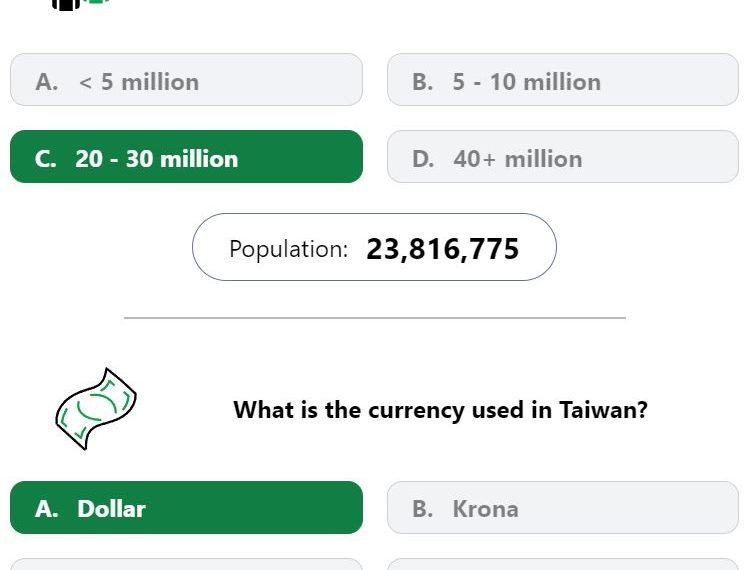Click the "D." letter on 40+ million option

423,159
